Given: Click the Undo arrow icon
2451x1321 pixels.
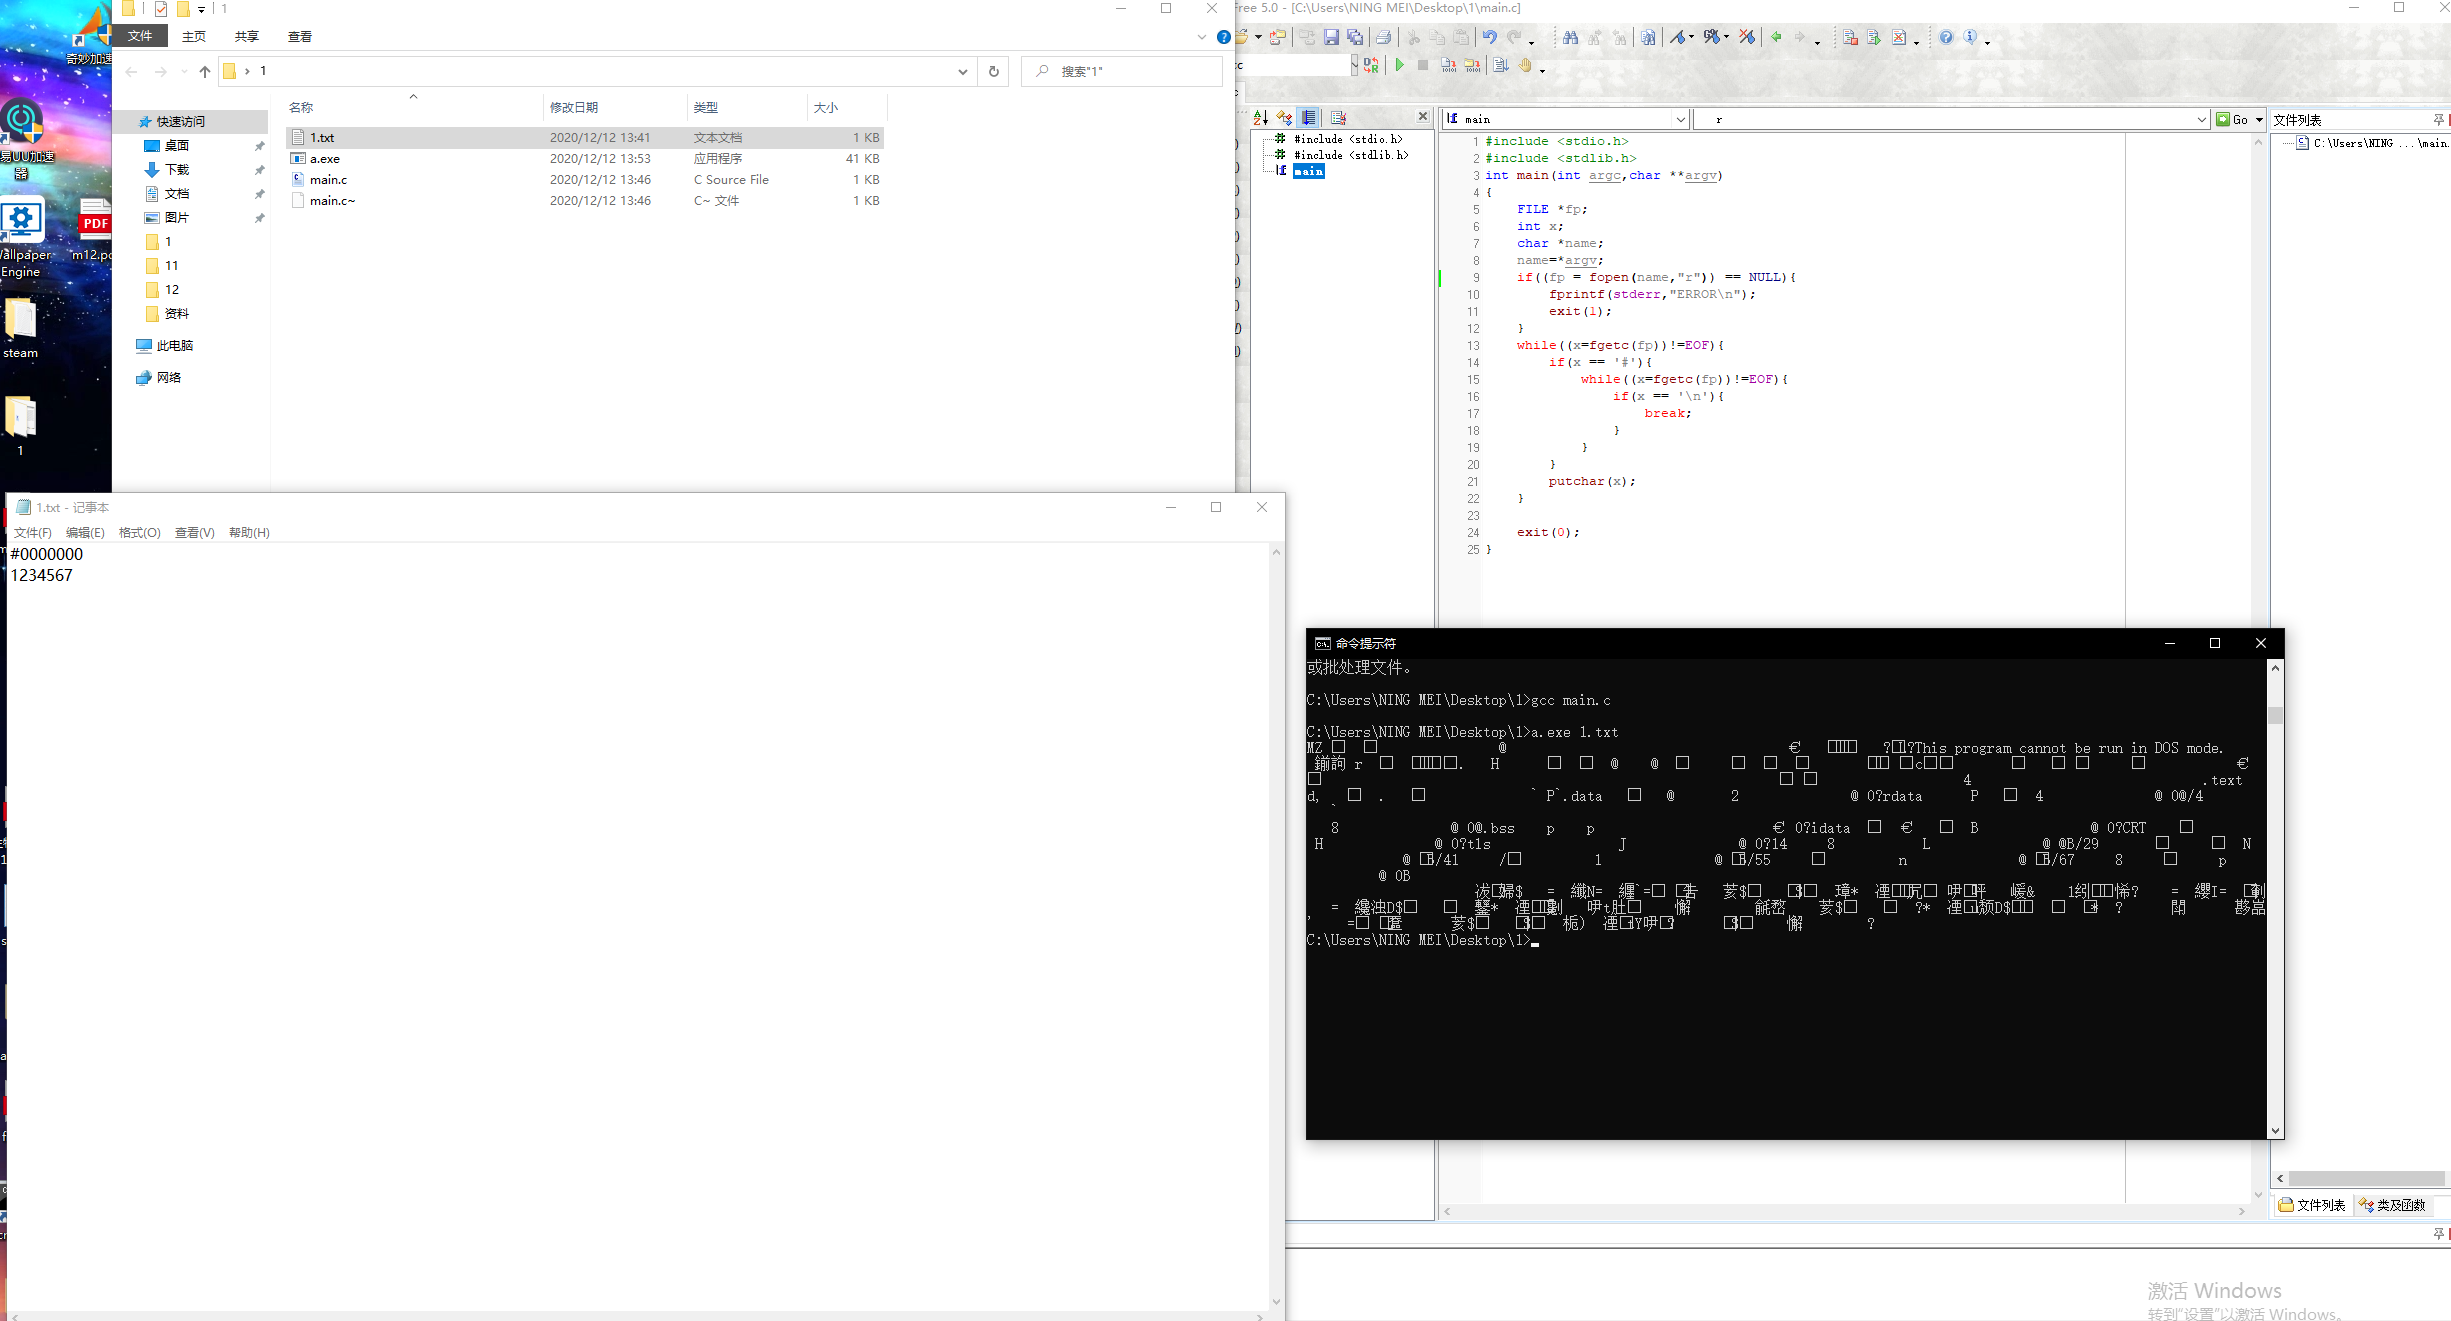Looking at the screenshot, I should [x=1489, y=38].
